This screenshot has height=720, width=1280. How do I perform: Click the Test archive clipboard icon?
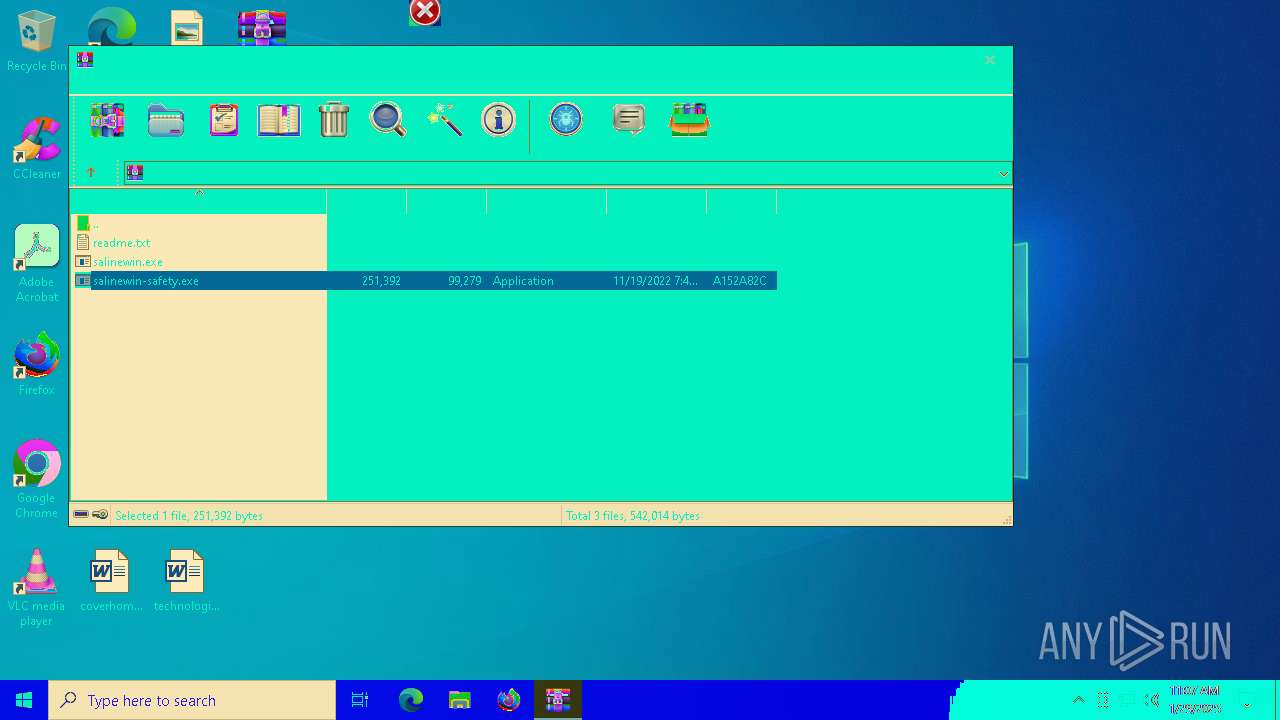click(x=224, y=120)
